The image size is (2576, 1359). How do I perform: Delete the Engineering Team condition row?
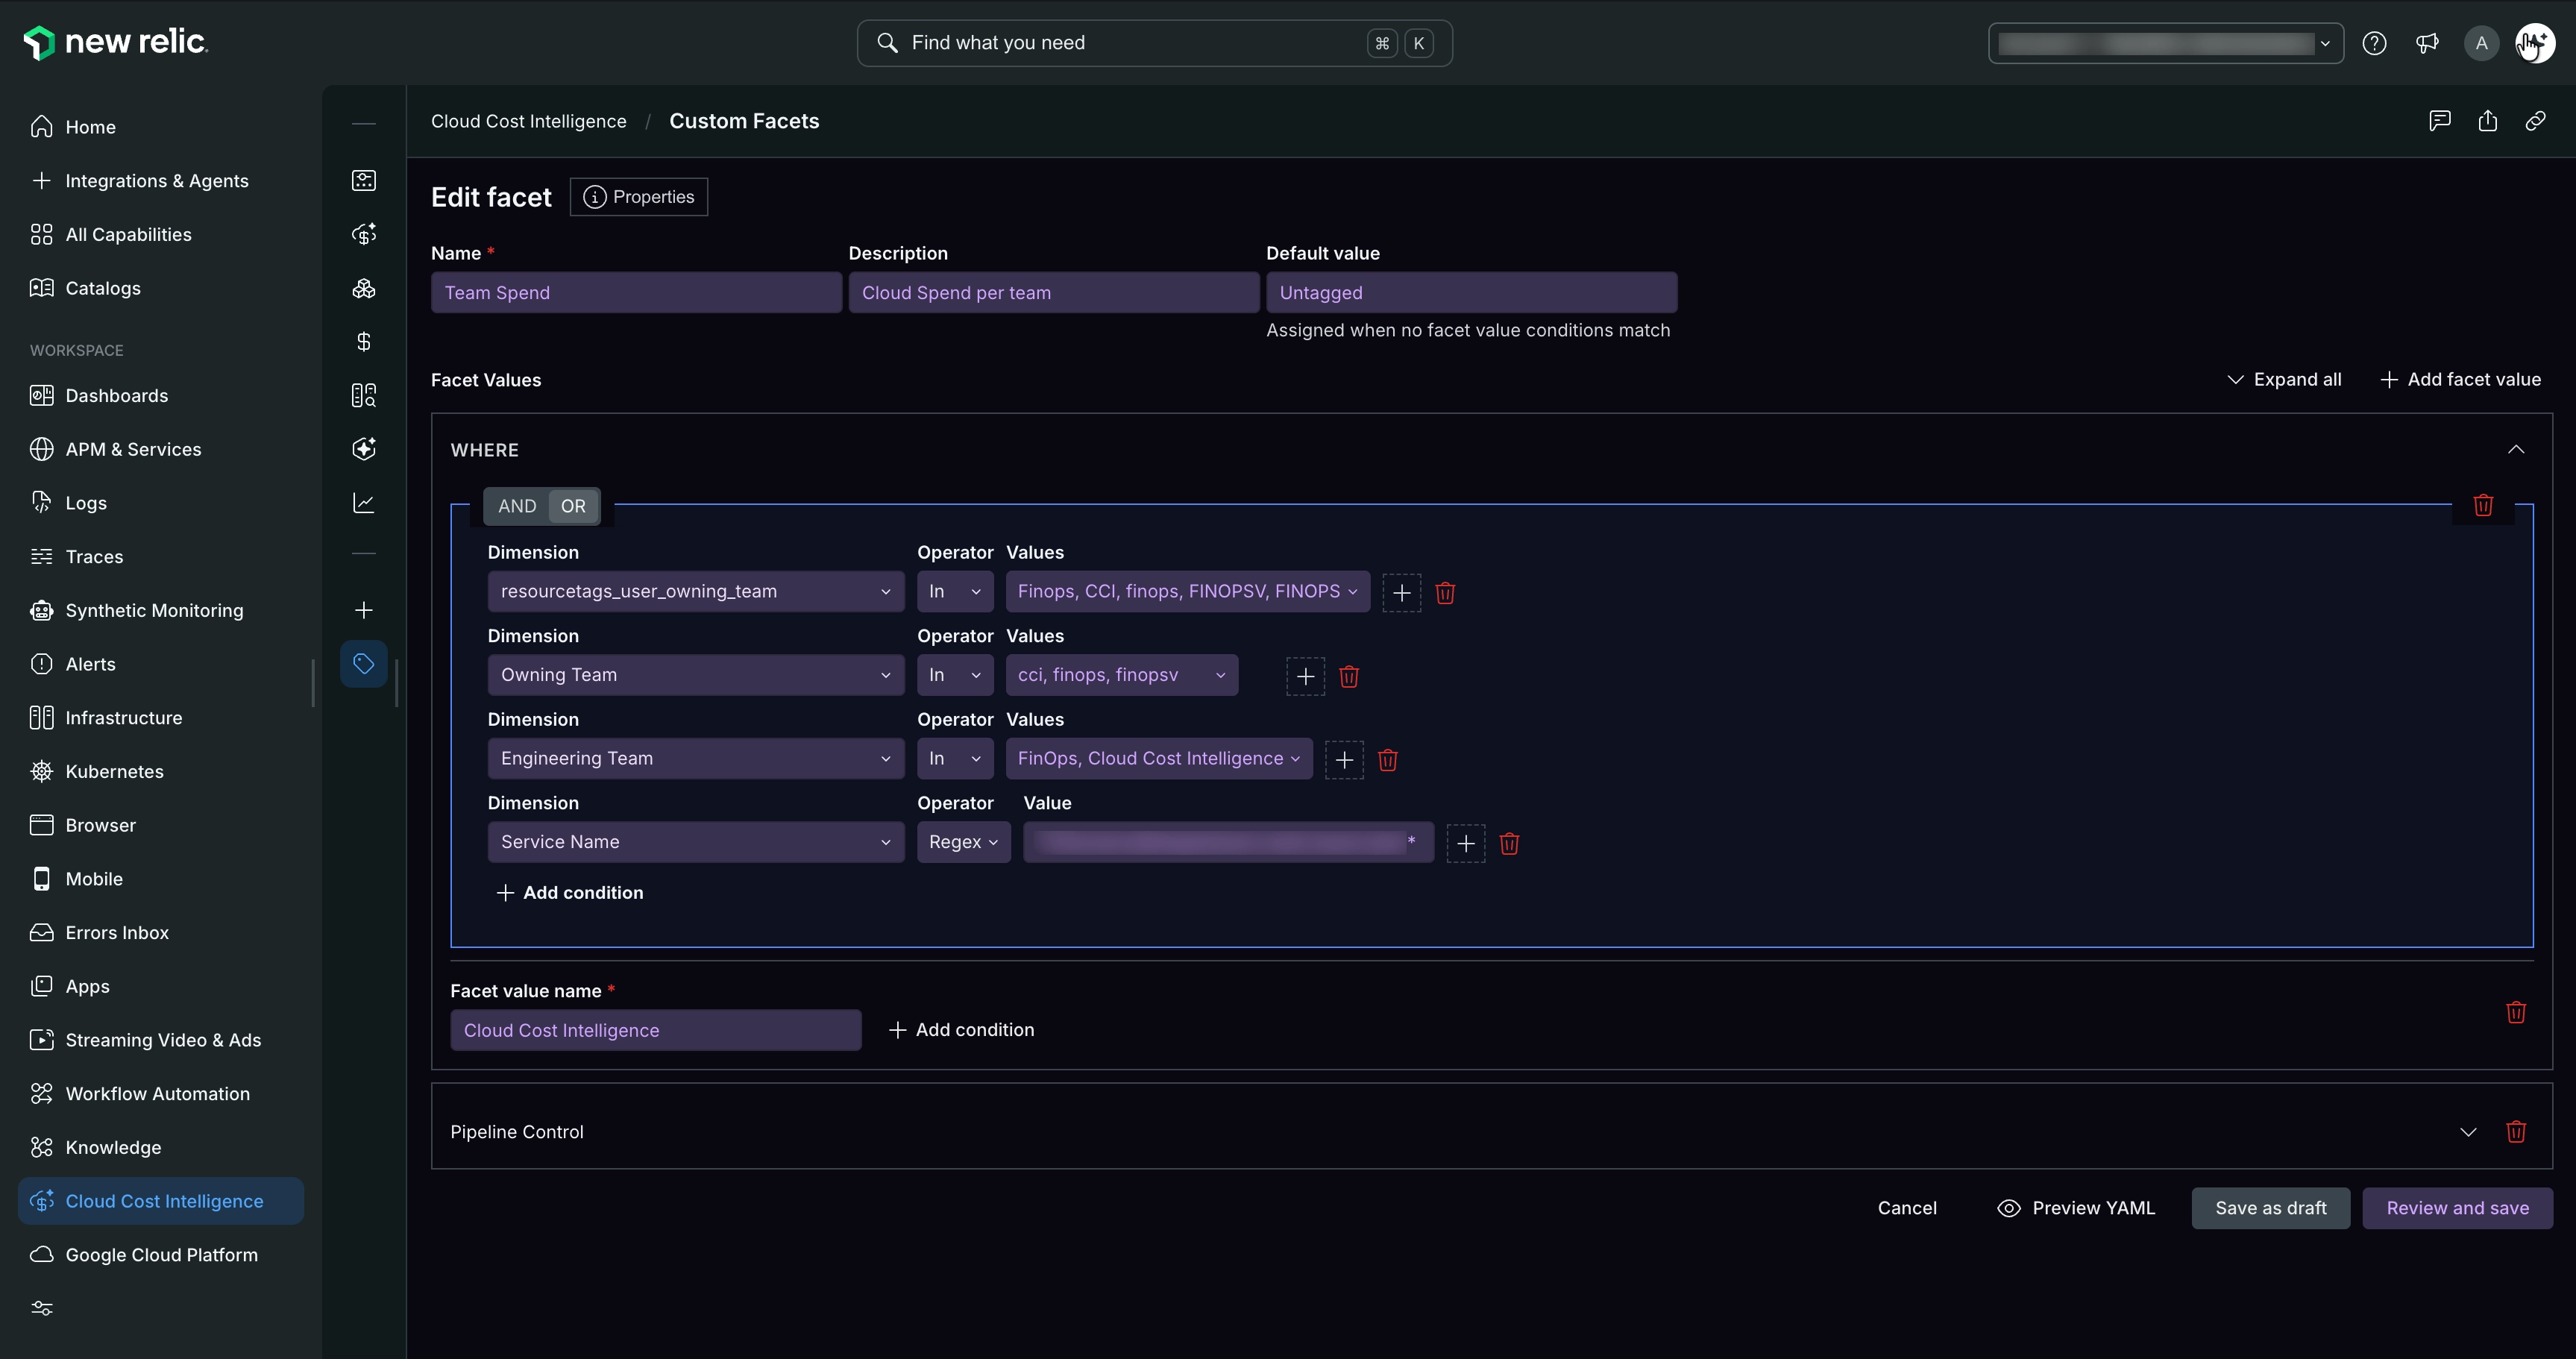click(x=1388, y=760)
